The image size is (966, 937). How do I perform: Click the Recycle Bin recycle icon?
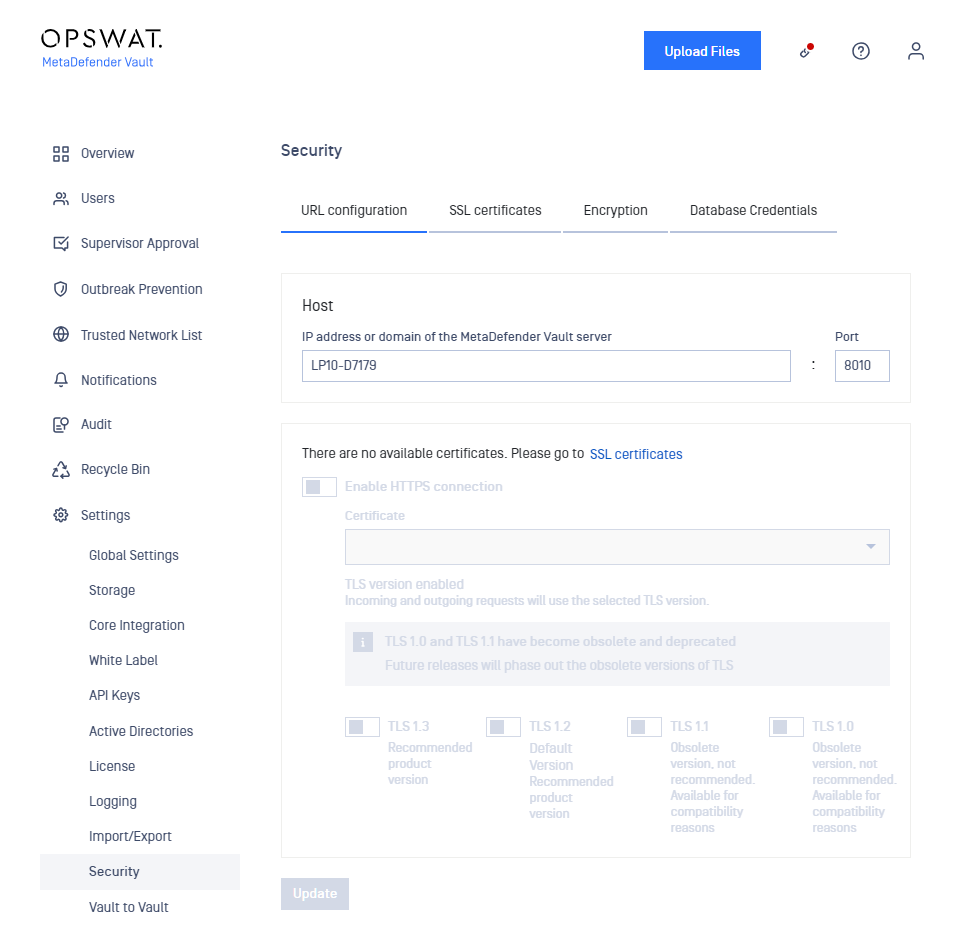coord(60,469)
